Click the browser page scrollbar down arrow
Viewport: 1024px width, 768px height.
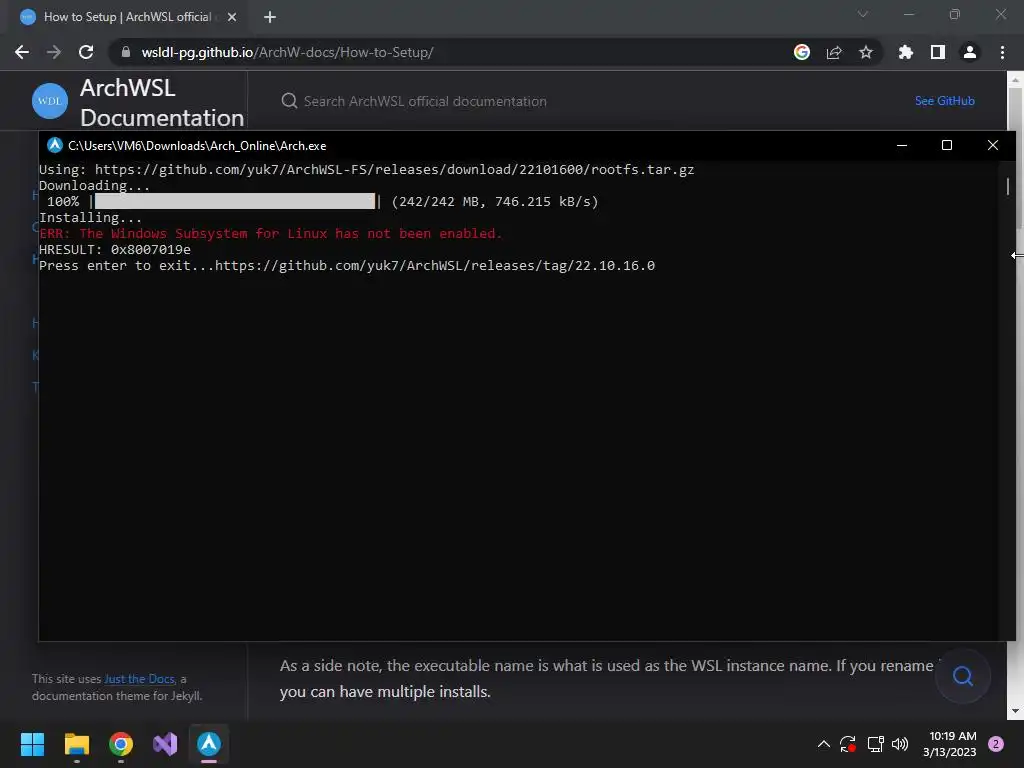point(1015,711)
